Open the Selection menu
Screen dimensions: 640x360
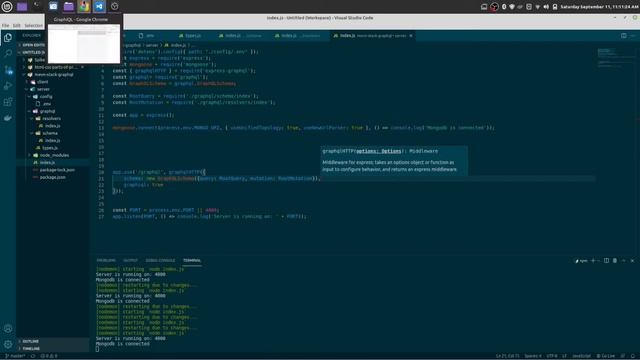coord(33,26)
